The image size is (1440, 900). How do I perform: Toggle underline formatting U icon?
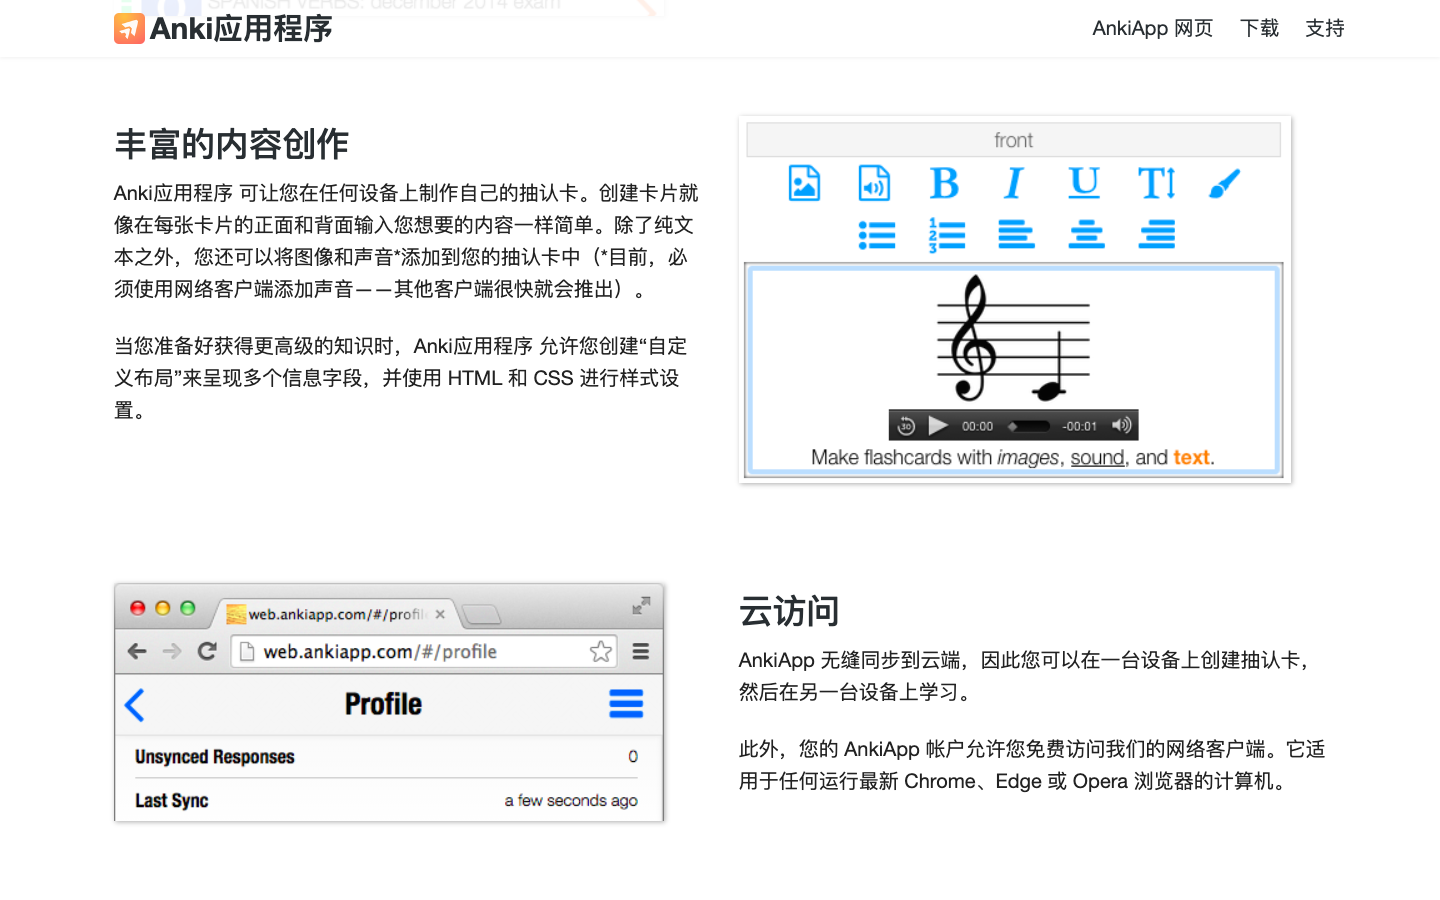pos(1084,183)
